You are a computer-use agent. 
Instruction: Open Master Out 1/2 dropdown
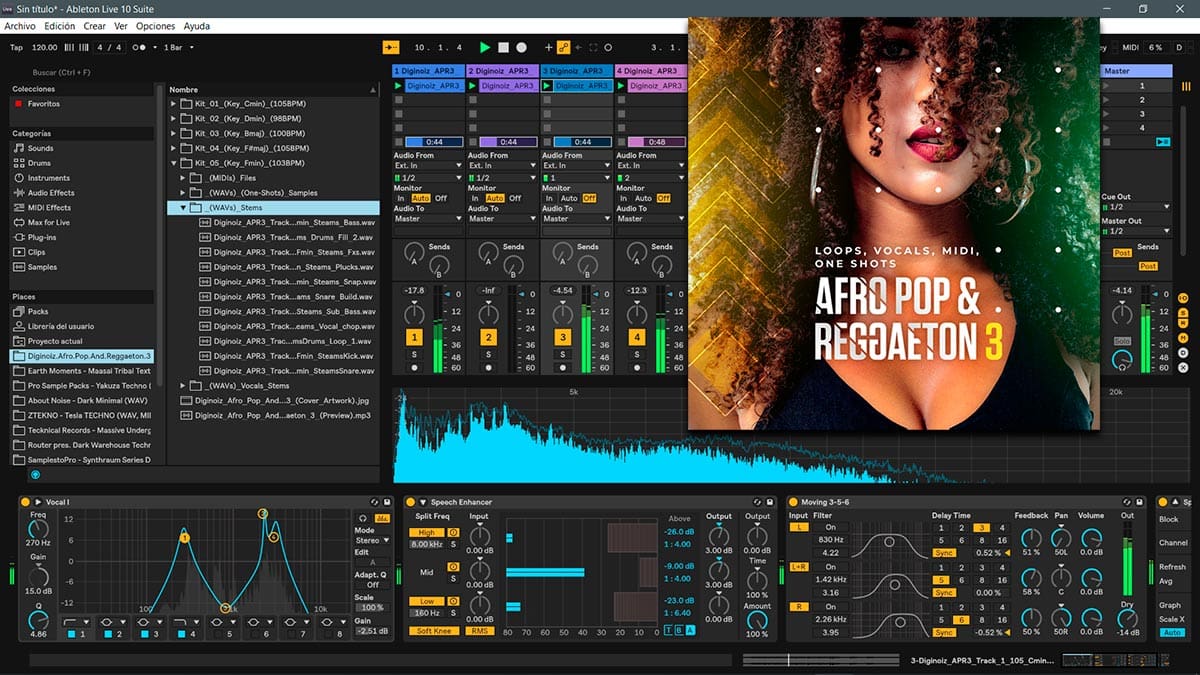(1135, 231)
